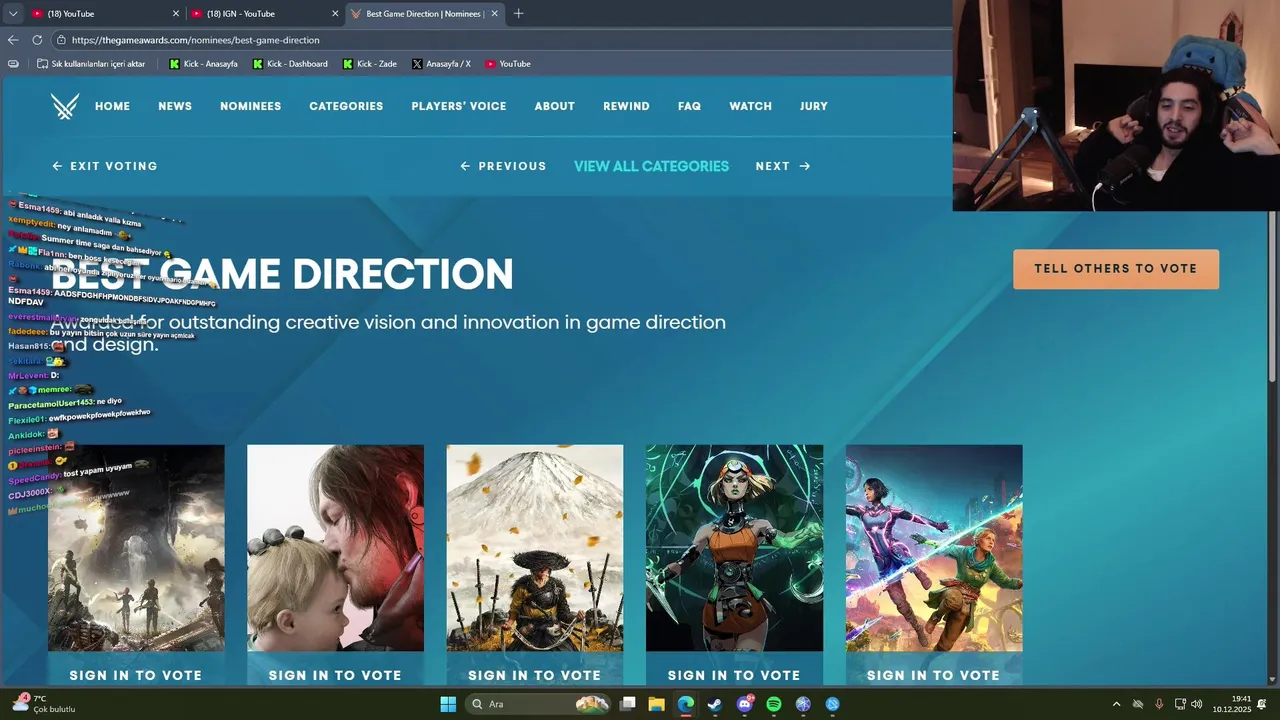Screen dimensions: 1280x720
Task: Go to PREVIOUS category
Action: (x=503, y=166)
